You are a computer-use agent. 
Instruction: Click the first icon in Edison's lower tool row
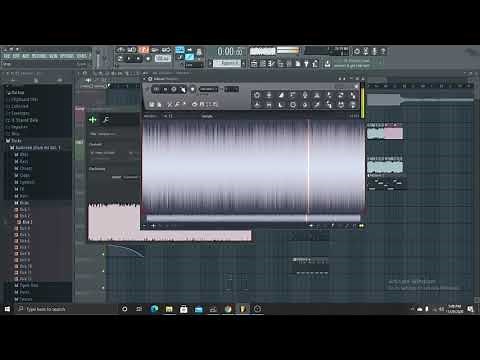[257, 105]
